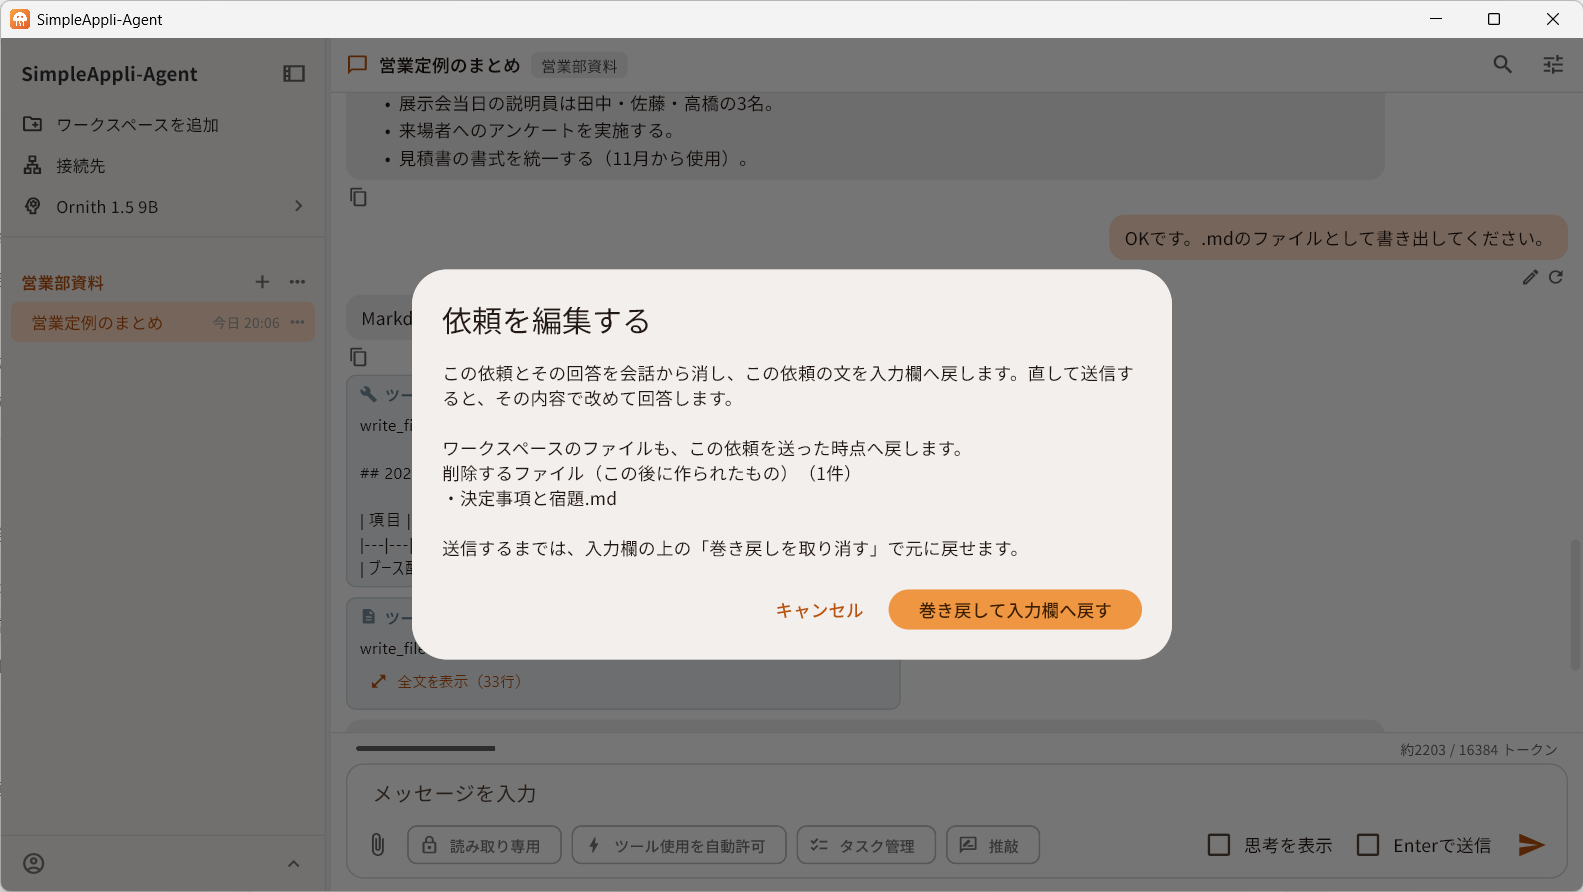Click 約2203 / 16384 トークン counter text
This screenshot has width=1583, height=892.
coord(1479,750)
